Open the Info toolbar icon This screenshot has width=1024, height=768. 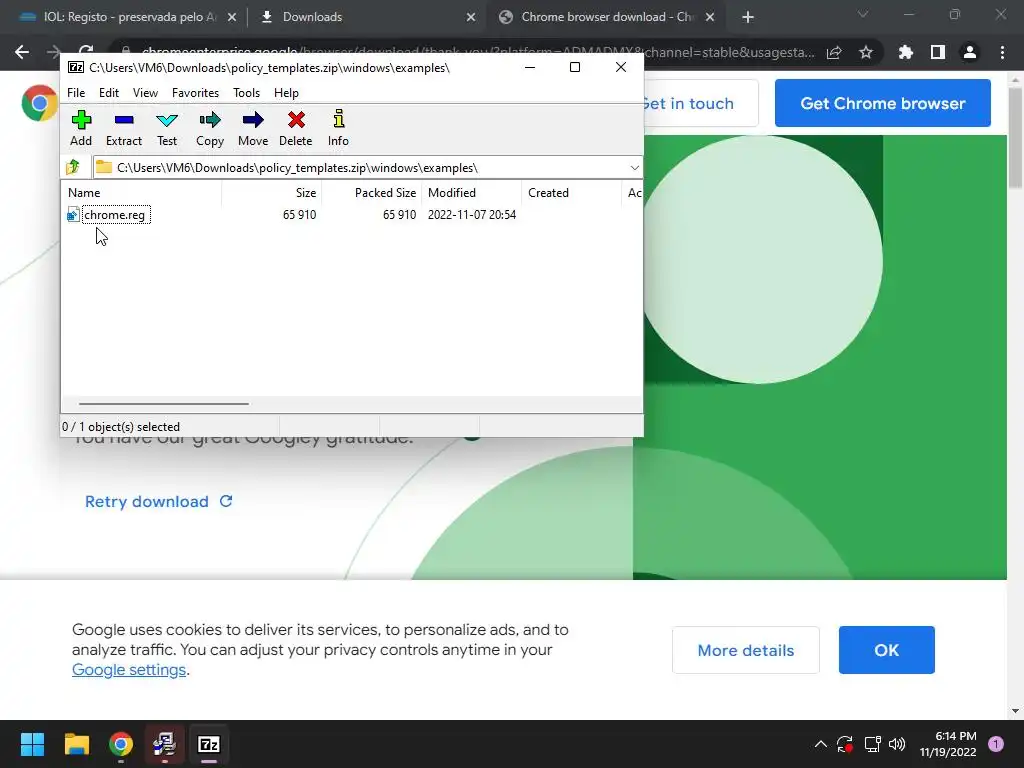point(338,128)
